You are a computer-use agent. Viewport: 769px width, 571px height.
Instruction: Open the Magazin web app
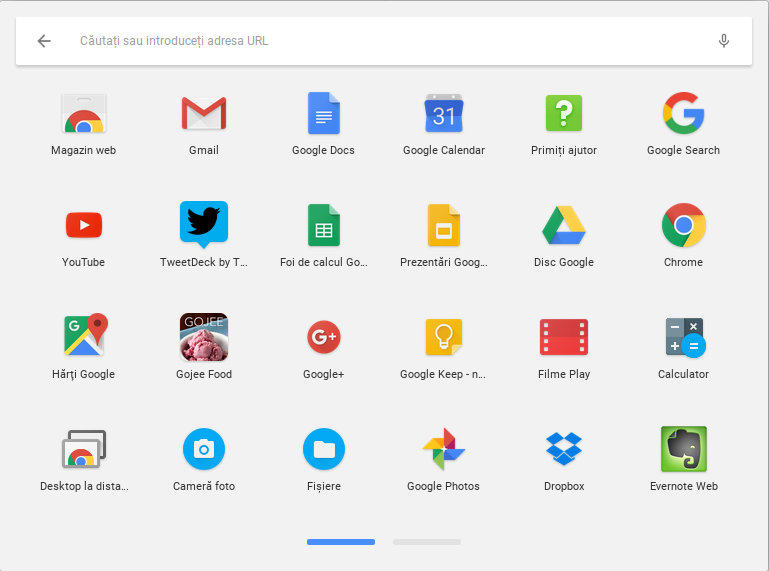click(84, 113)
